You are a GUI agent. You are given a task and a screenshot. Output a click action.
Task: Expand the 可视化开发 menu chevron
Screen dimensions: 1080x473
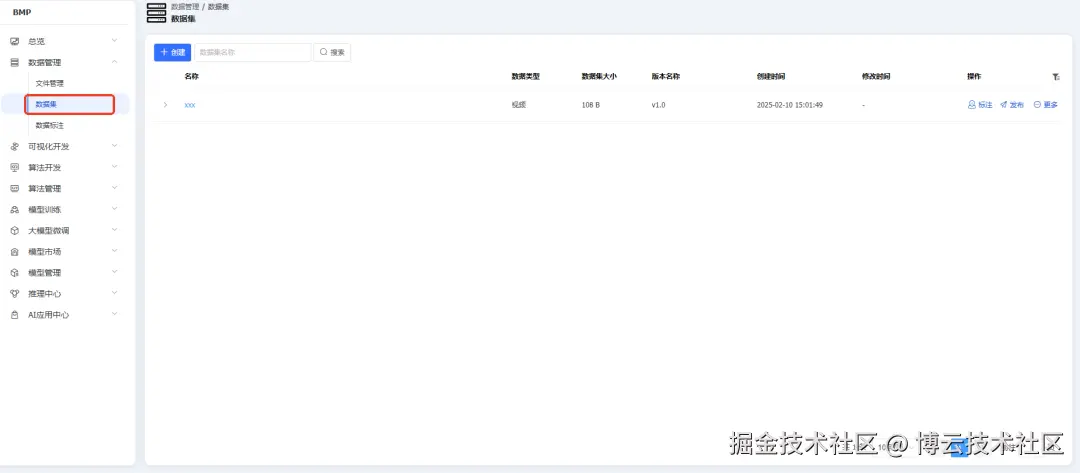(114, 146)
